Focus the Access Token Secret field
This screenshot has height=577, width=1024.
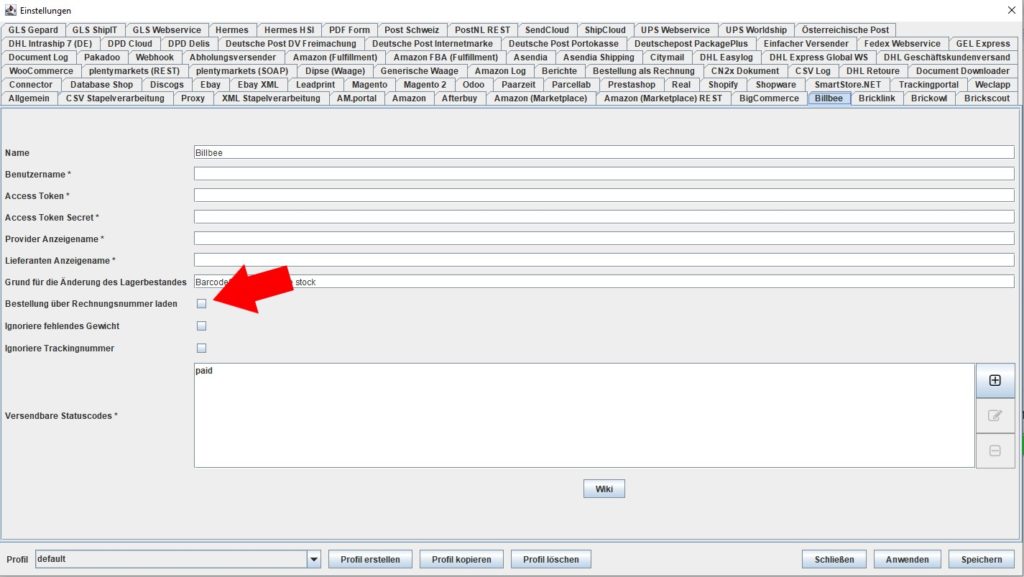(x=604, y=217)
